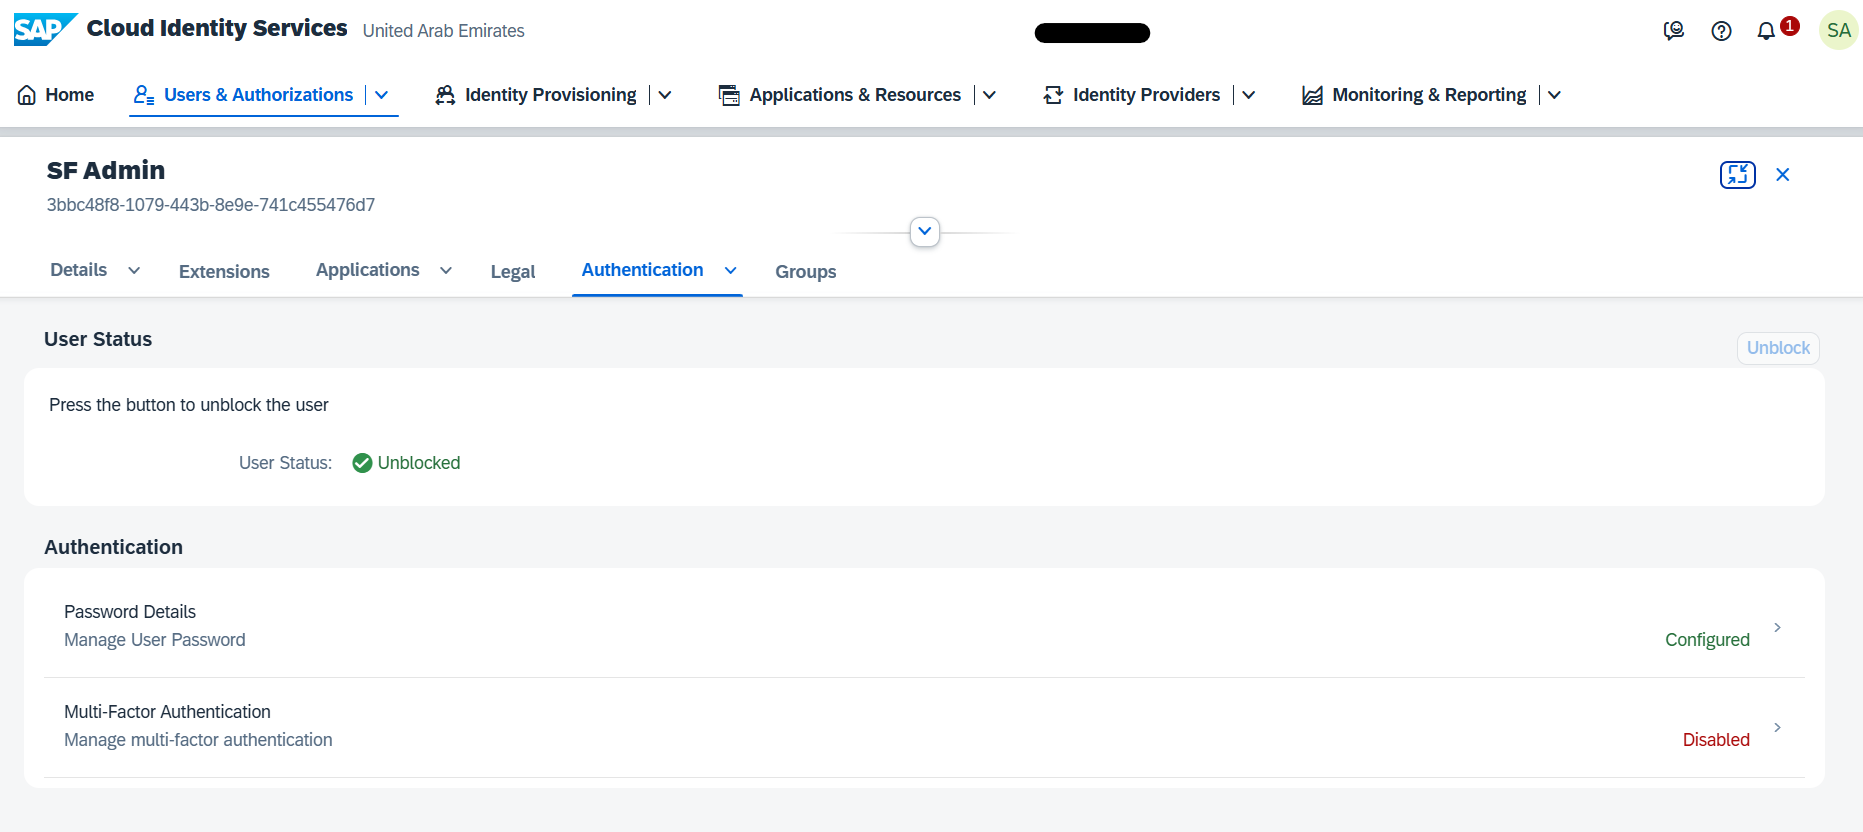The height and width of the screenshot is (832, 1863).
Task: Open the notifications bell icon
Action: [1766, 32]
